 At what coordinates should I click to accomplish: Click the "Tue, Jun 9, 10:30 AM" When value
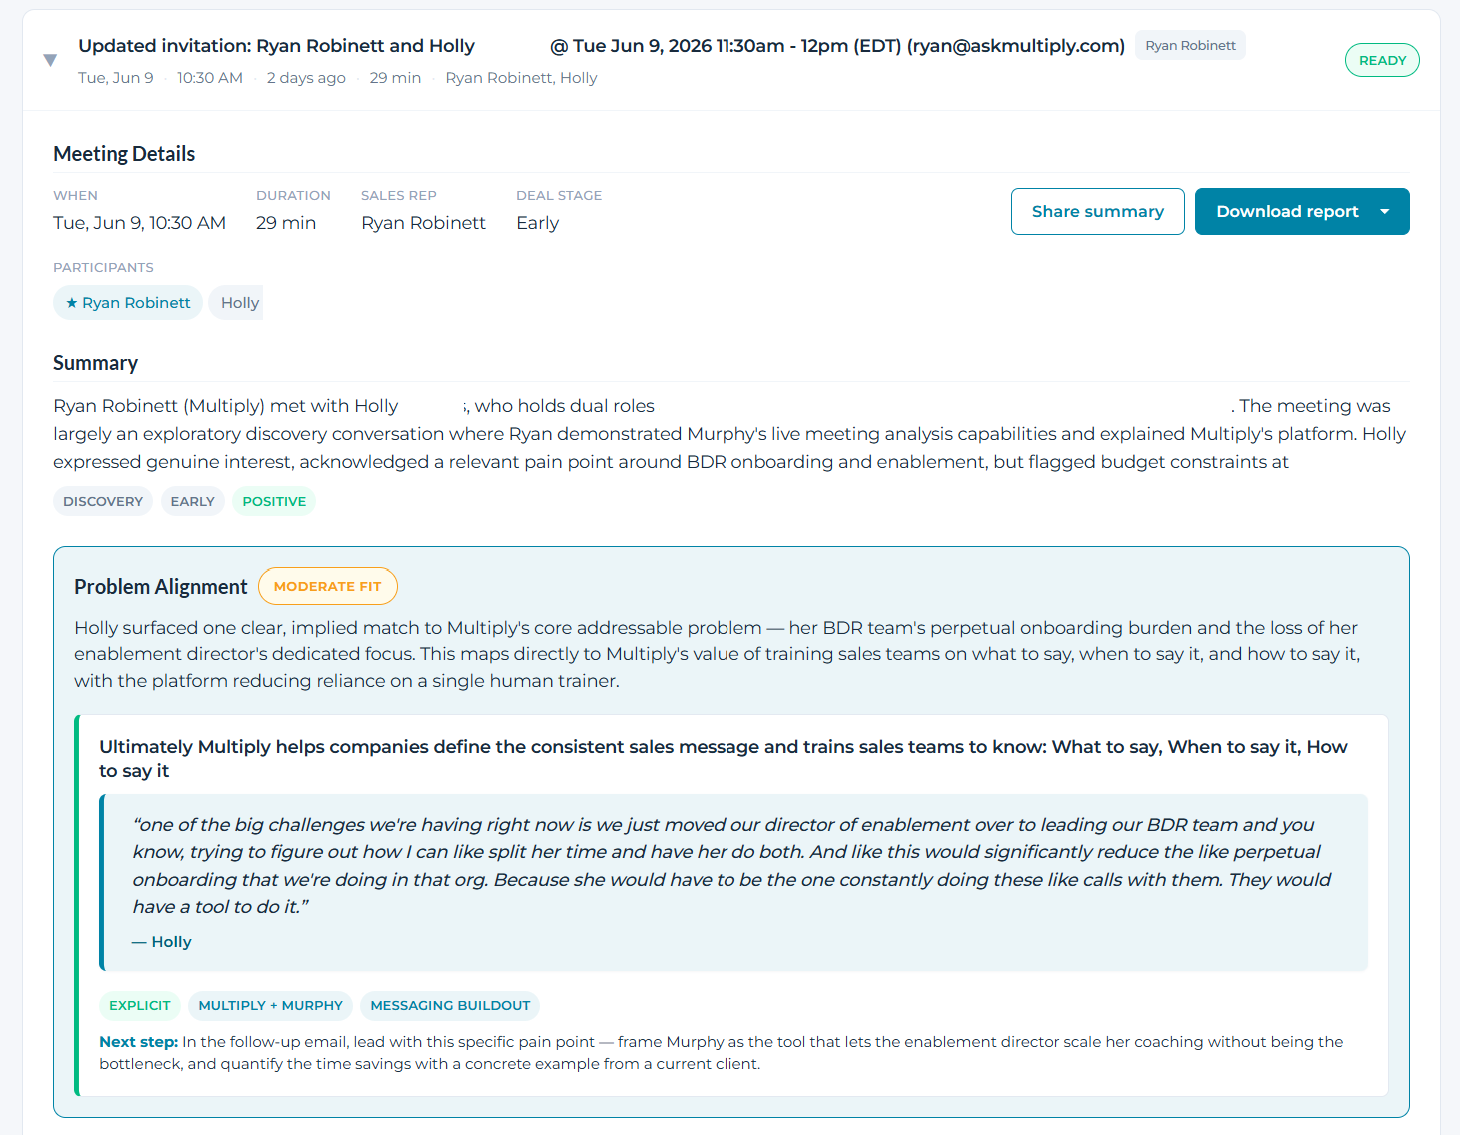pyautogui.click(x=139, y=223)
